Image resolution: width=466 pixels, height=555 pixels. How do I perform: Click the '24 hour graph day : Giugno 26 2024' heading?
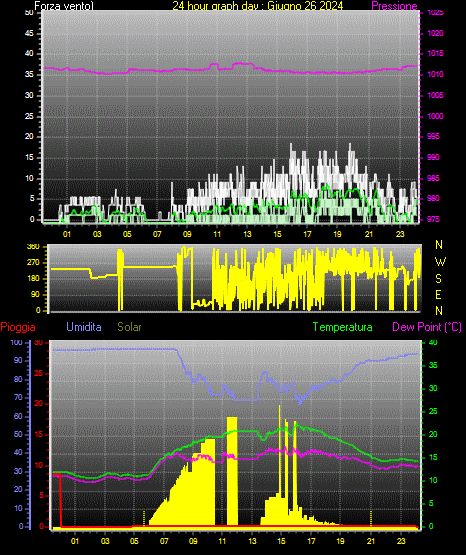258,6
